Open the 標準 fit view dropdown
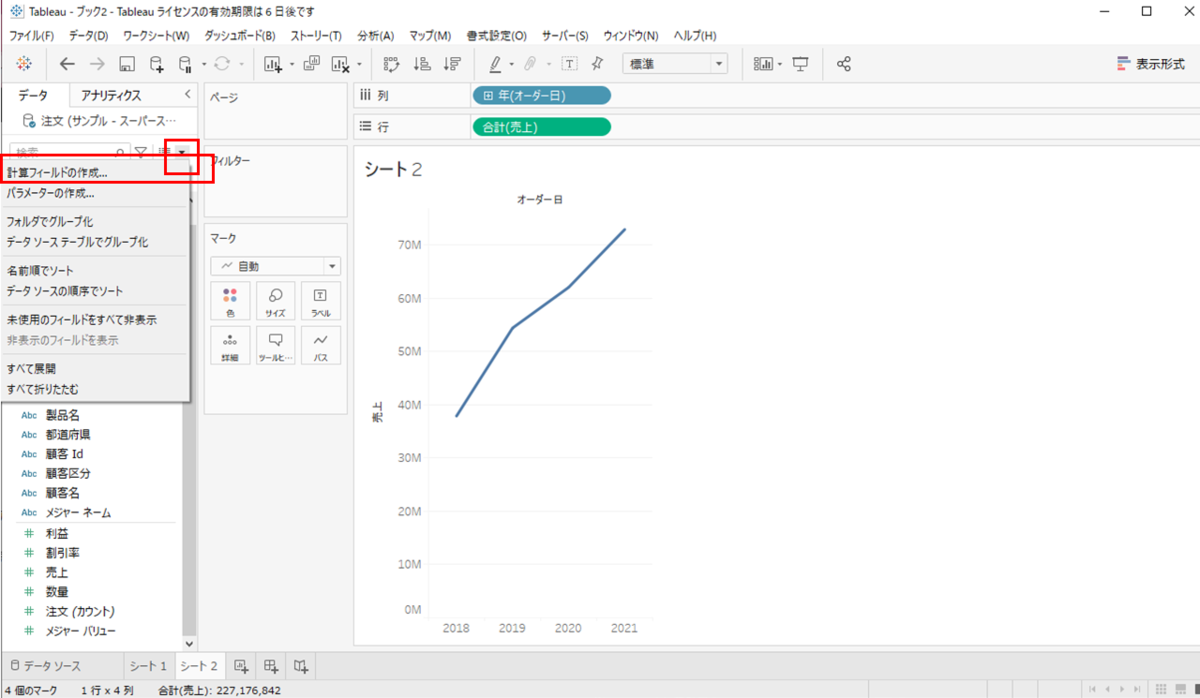1200x698 pixels. 675,63
